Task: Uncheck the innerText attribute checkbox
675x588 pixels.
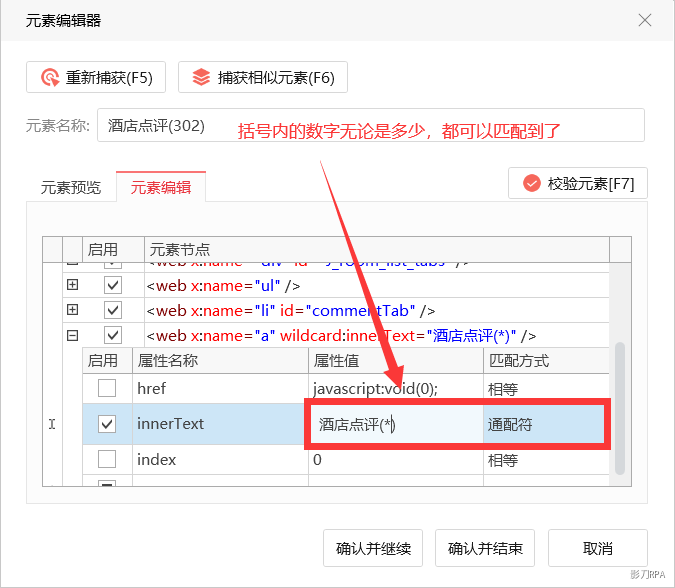Action: click(x=107, y=424)
